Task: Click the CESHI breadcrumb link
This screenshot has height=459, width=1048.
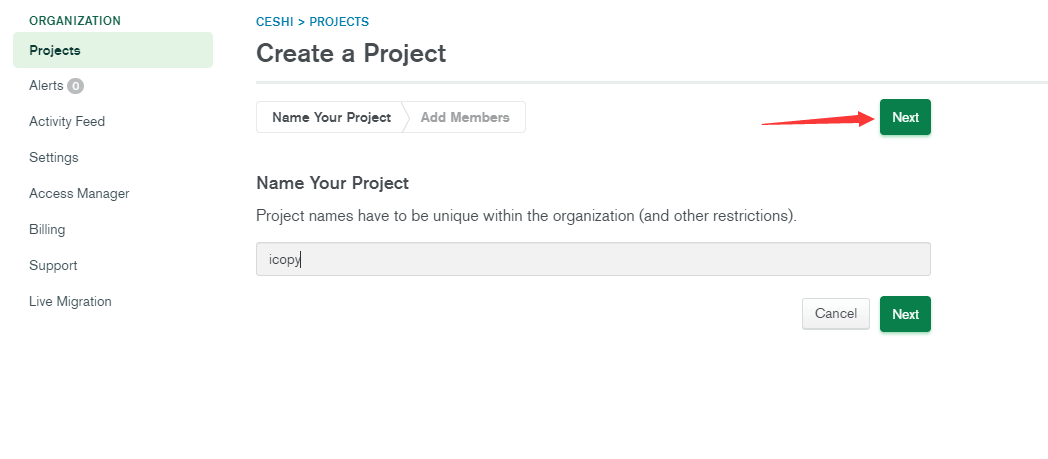Action: pyautogui.click(x=275, y=22)
